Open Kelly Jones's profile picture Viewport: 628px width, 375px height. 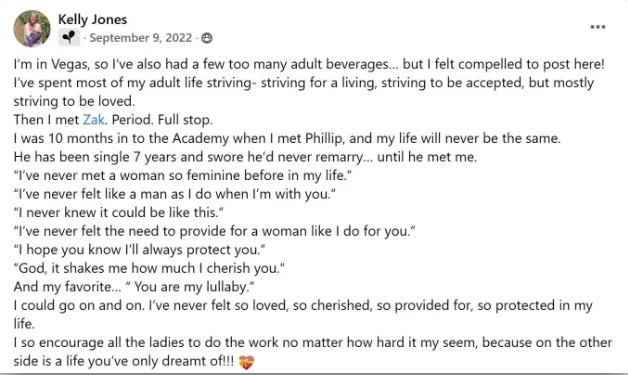tap(32, 28)
